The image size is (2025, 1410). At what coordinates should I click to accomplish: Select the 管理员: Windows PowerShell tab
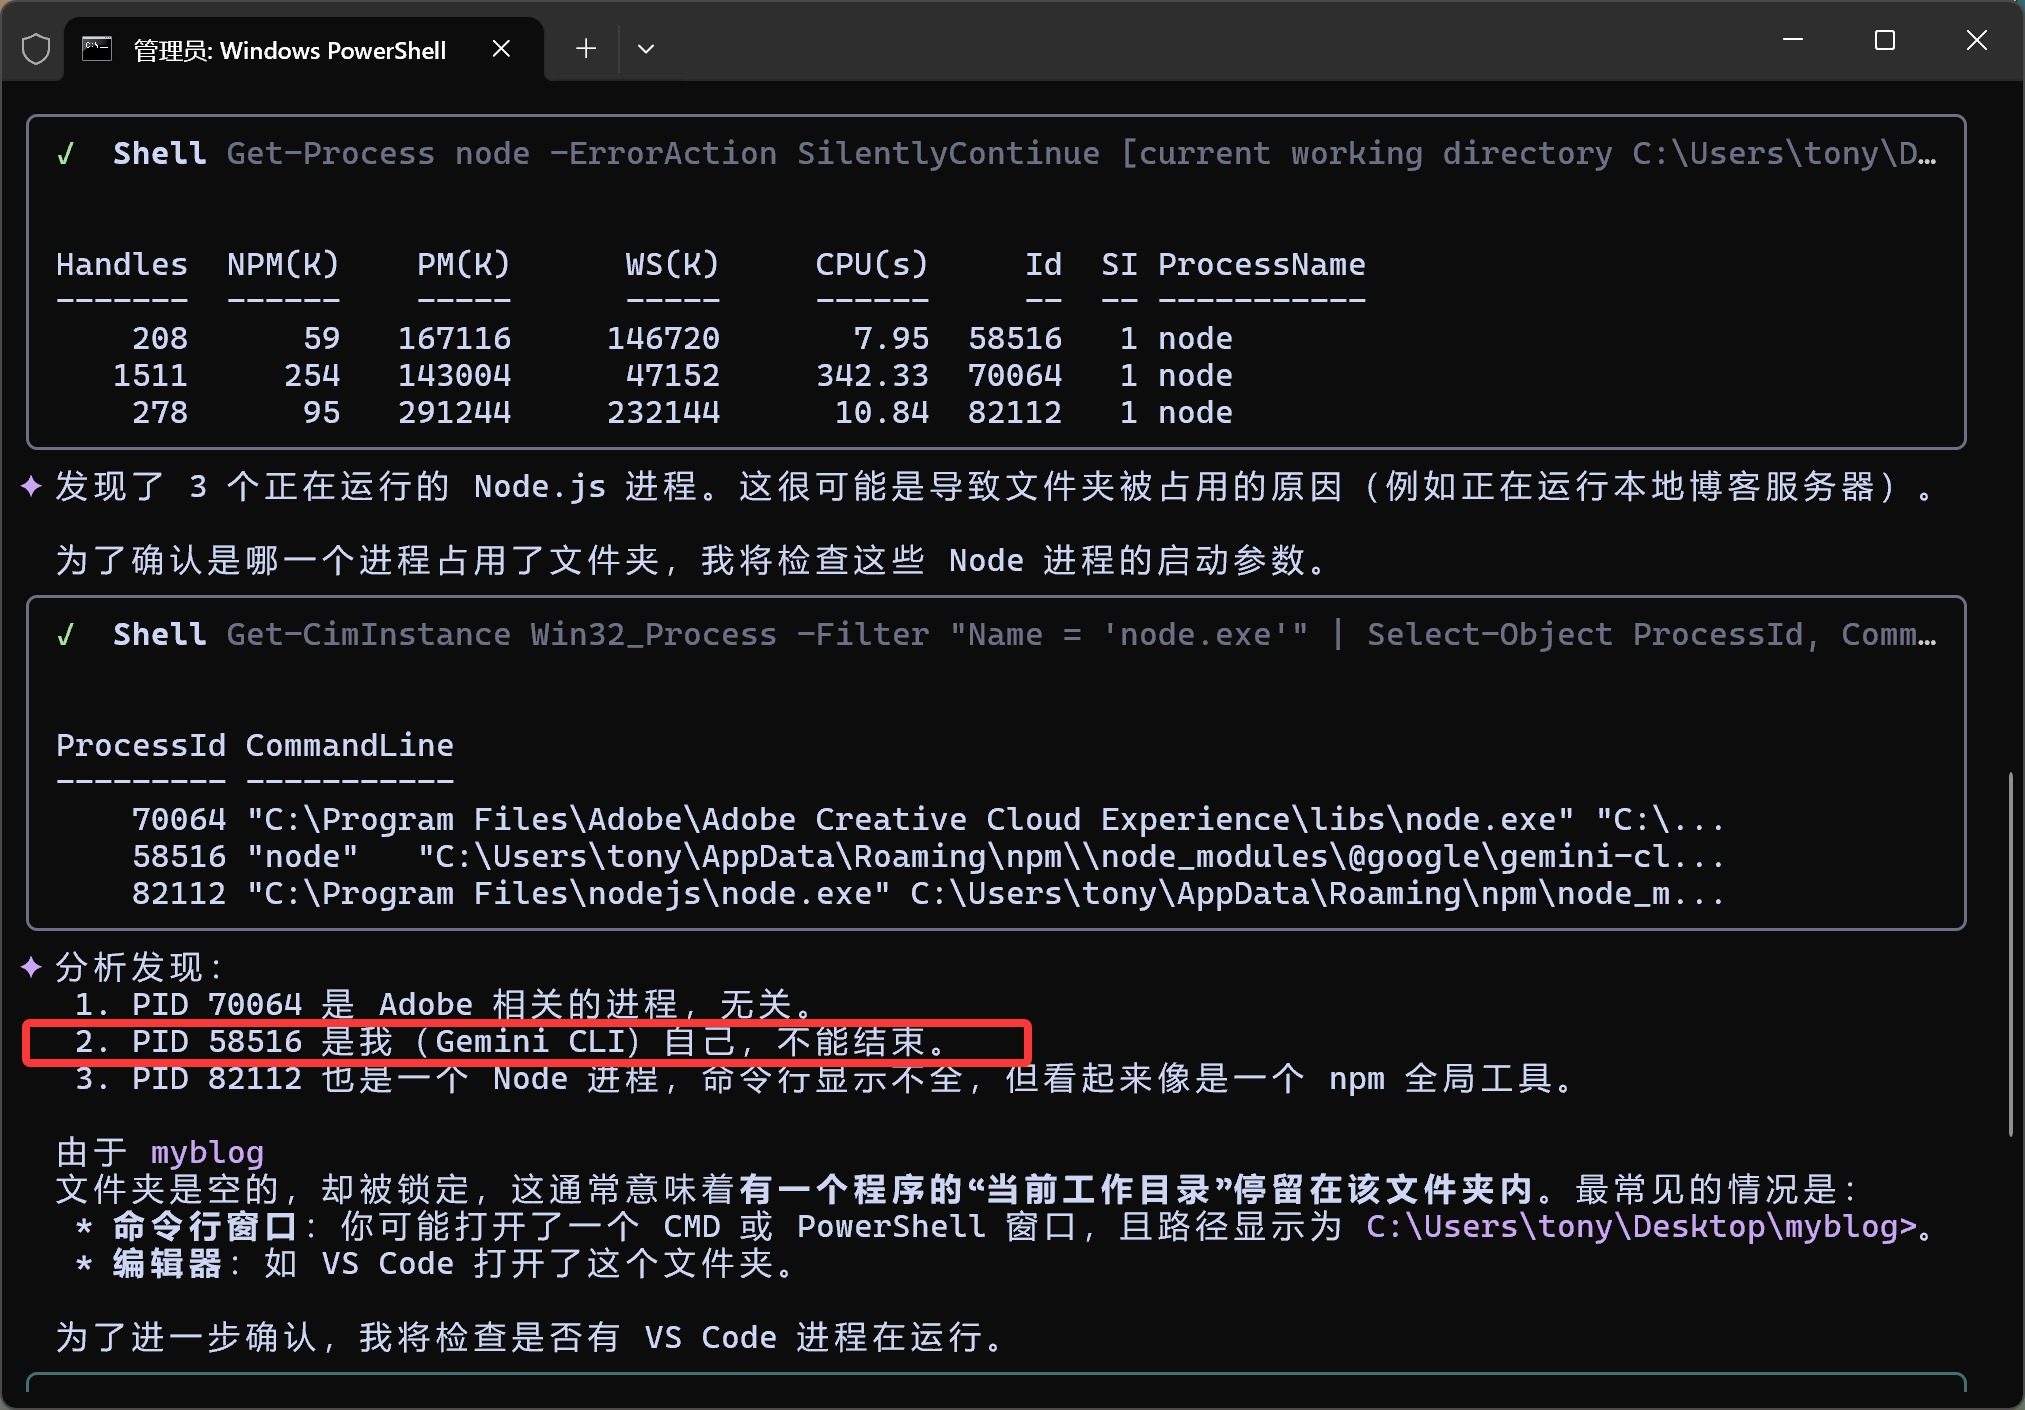pyautogui.click(x=290, y=50)
